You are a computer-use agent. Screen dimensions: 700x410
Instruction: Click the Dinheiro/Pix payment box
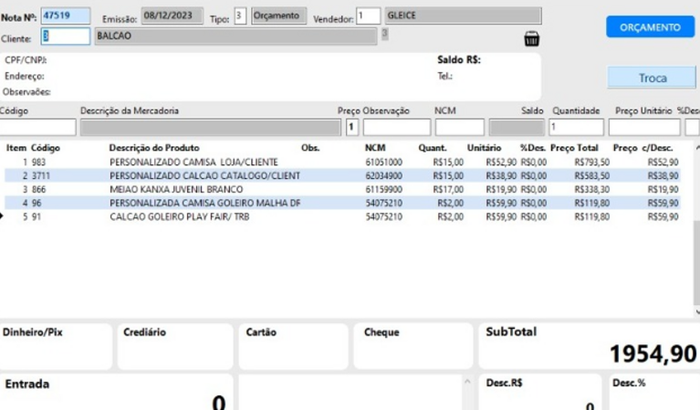(x=56, y=346)
